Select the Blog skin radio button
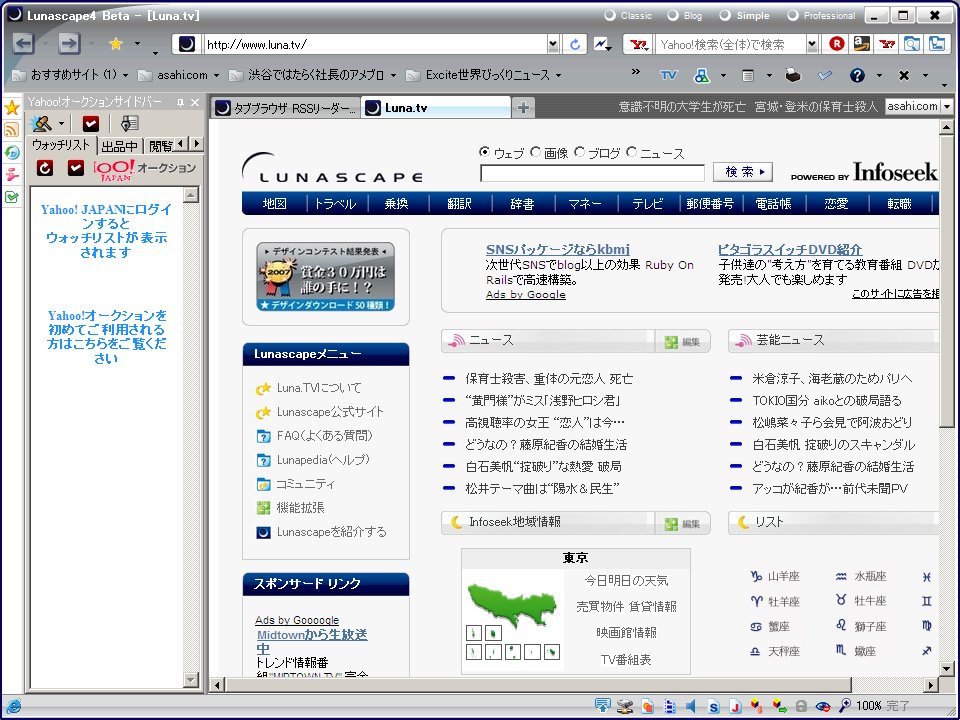The height and width of the screenshot is (720, 960). (x=673, y=15)
